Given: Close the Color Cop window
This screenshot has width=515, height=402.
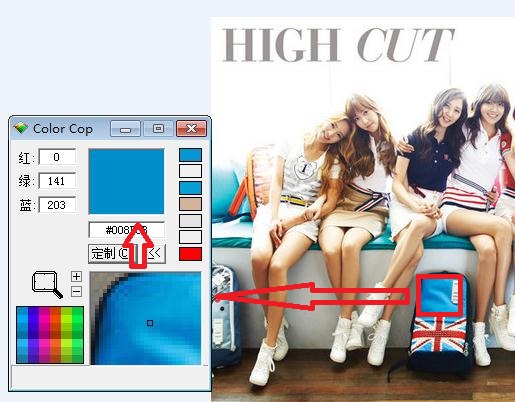Looking at the screenshot, I should pos(191,129).
